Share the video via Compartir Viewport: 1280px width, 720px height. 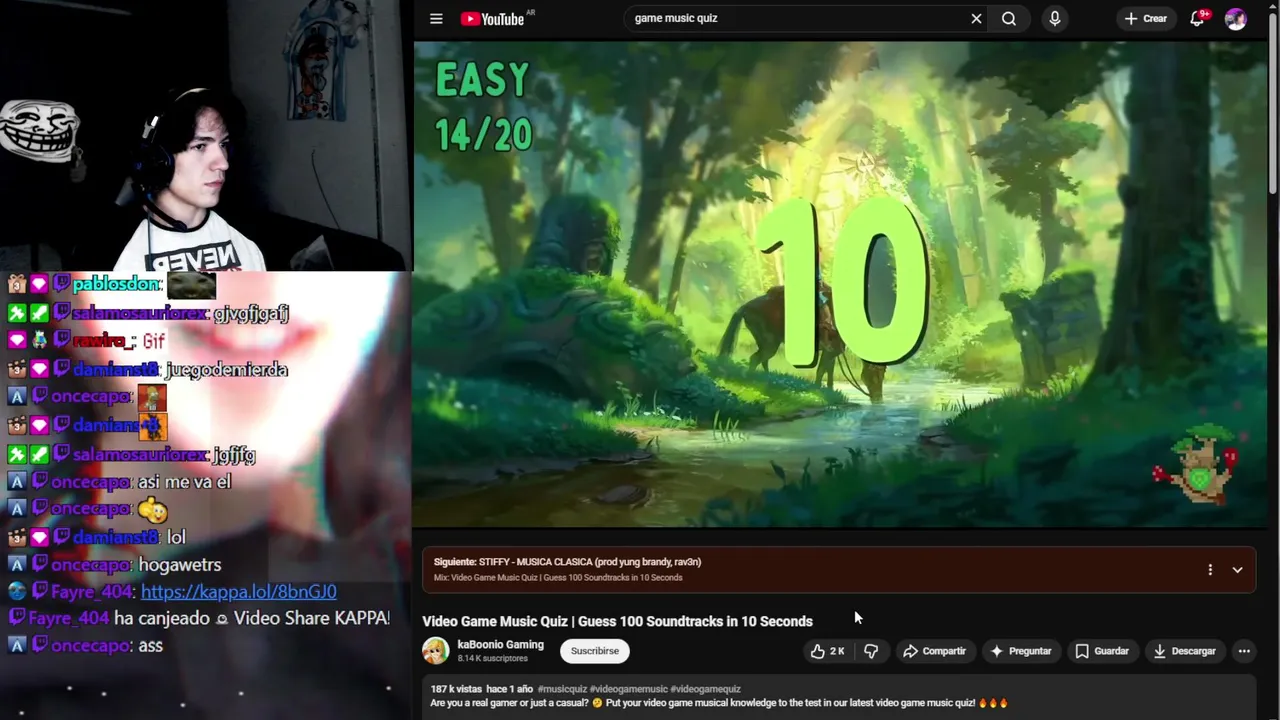coord(934,651)
